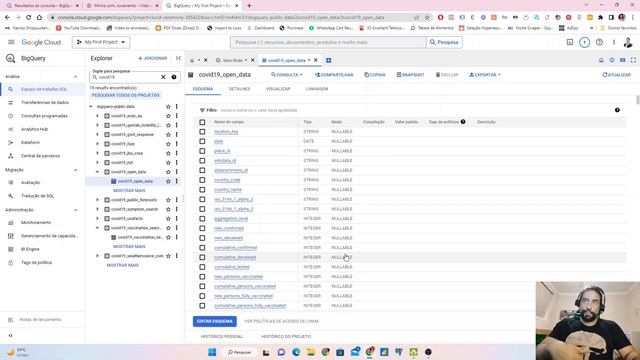The height and width of the screenshot is (360, 640).
Task: Check the country_code field checkbox
Action: coord(202,180)
